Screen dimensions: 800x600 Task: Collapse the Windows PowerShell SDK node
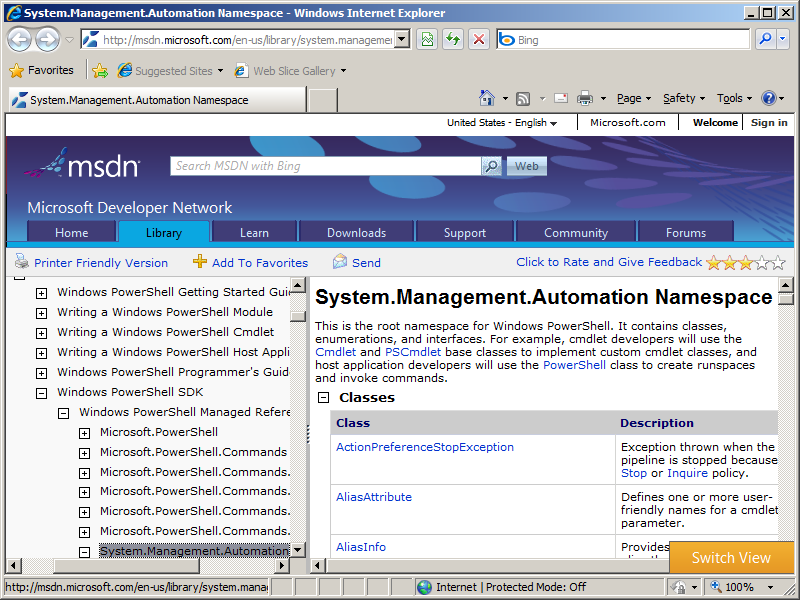click(41, 393)
